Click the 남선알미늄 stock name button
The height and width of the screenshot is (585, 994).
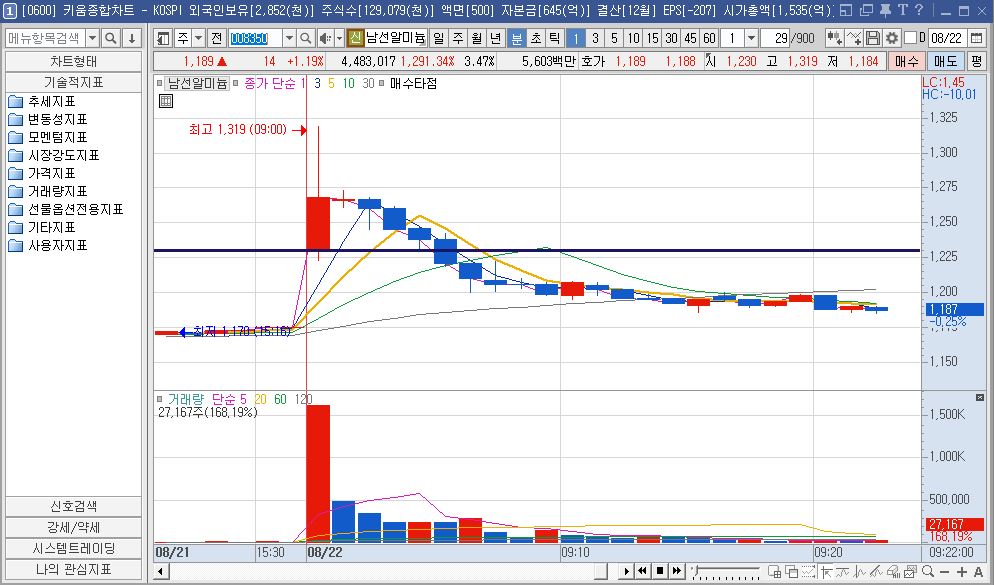(x=396, y=39)
